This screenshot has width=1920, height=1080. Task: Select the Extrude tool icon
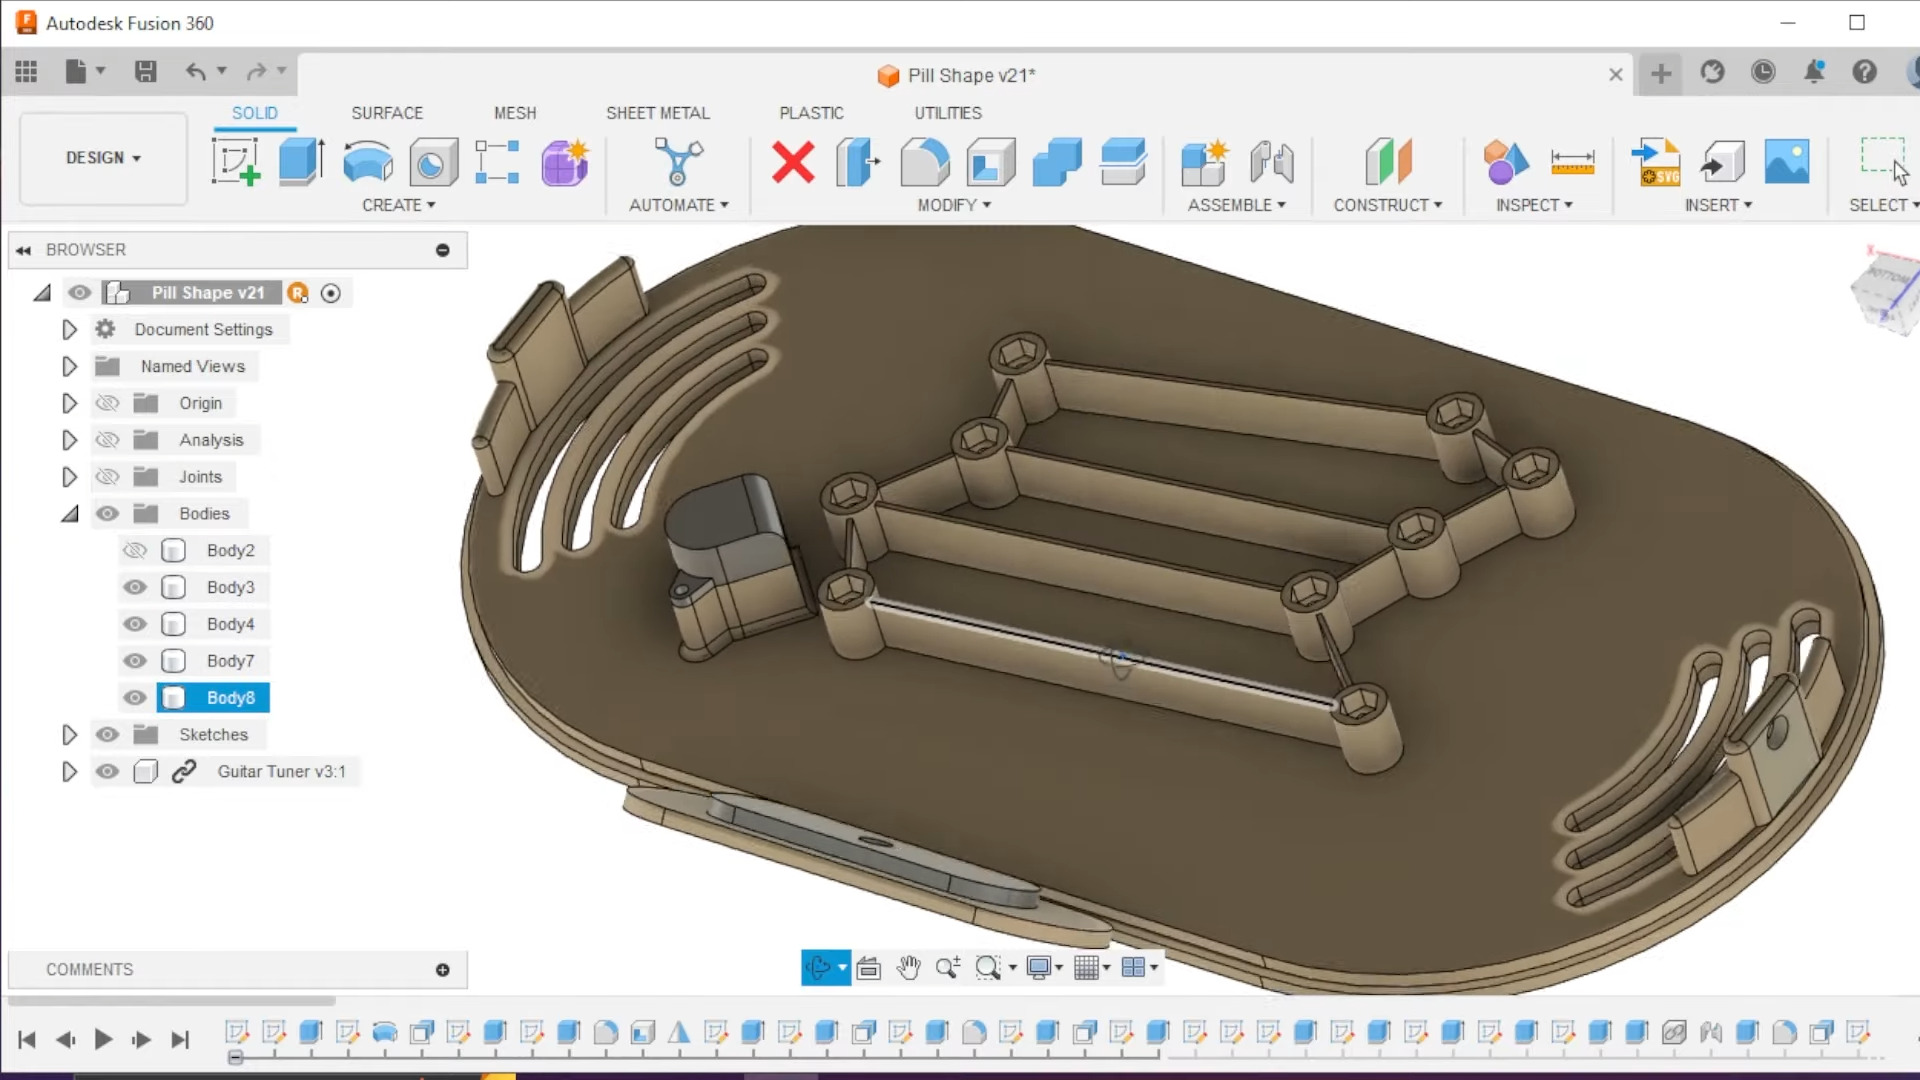301,162
